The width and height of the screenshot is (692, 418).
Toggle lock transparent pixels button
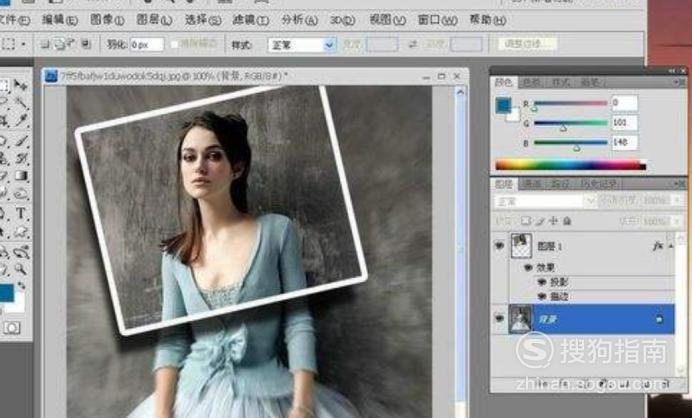tap(526, 221)
